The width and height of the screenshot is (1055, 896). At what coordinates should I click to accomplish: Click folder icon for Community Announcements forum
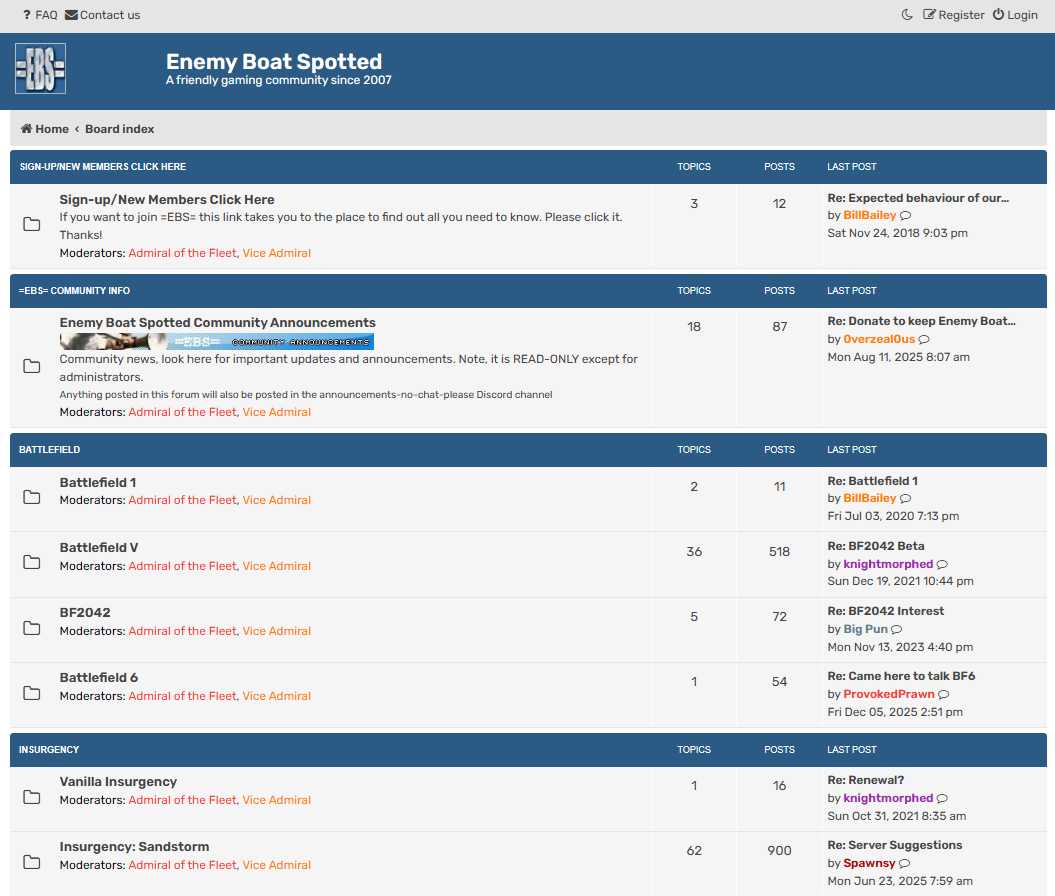pyautogui.click(x=32, y=366)
